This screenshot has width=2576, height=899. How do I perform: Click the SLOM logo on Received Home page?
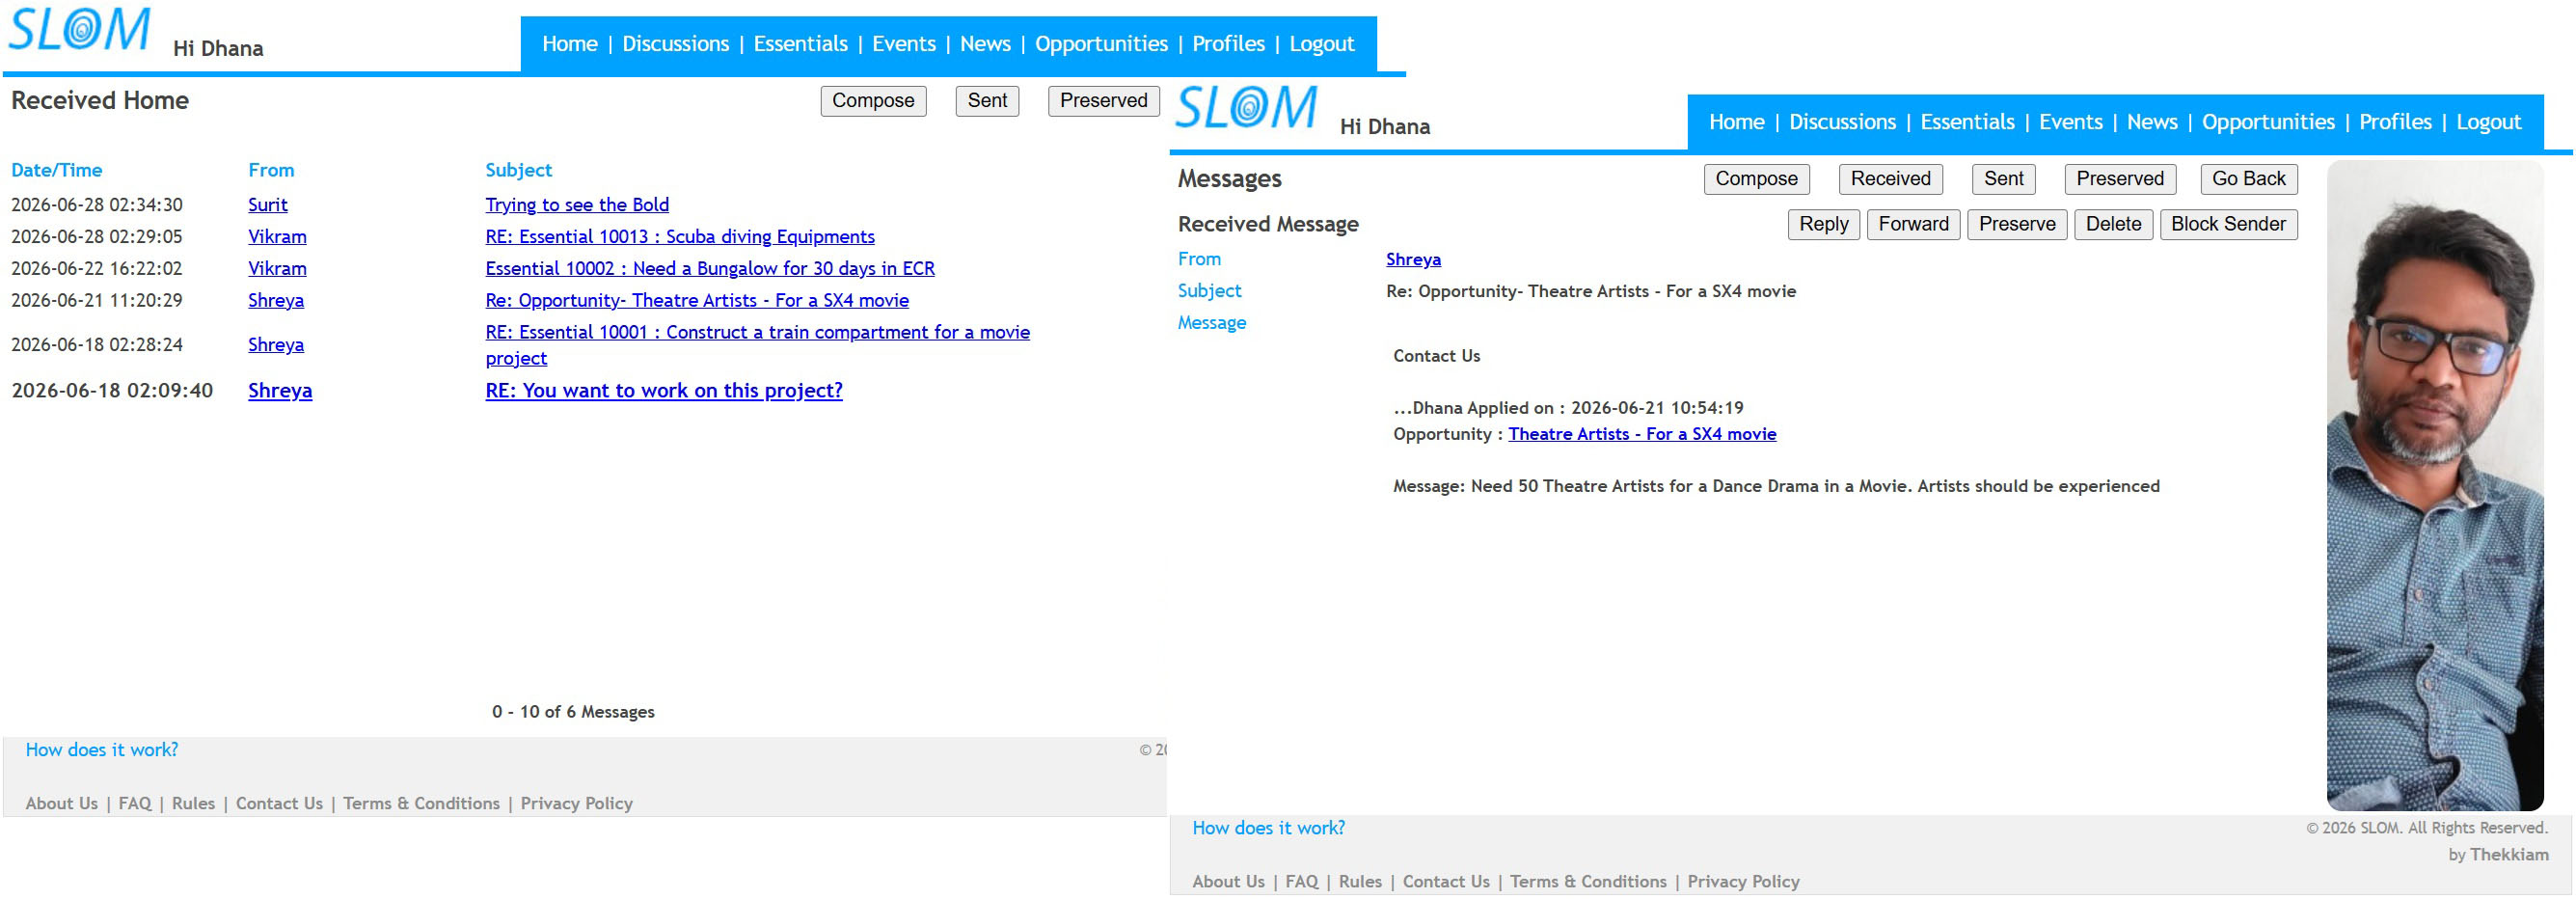pos(80,29)
